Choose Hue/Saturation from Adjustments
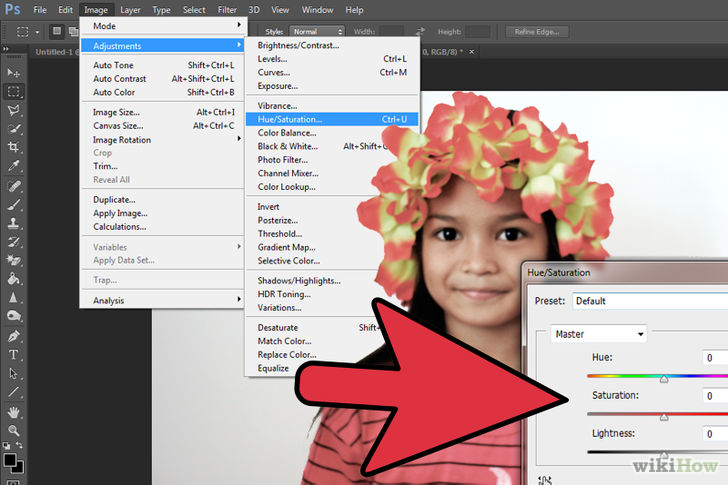The image size is (728, 485). (332, 119)
